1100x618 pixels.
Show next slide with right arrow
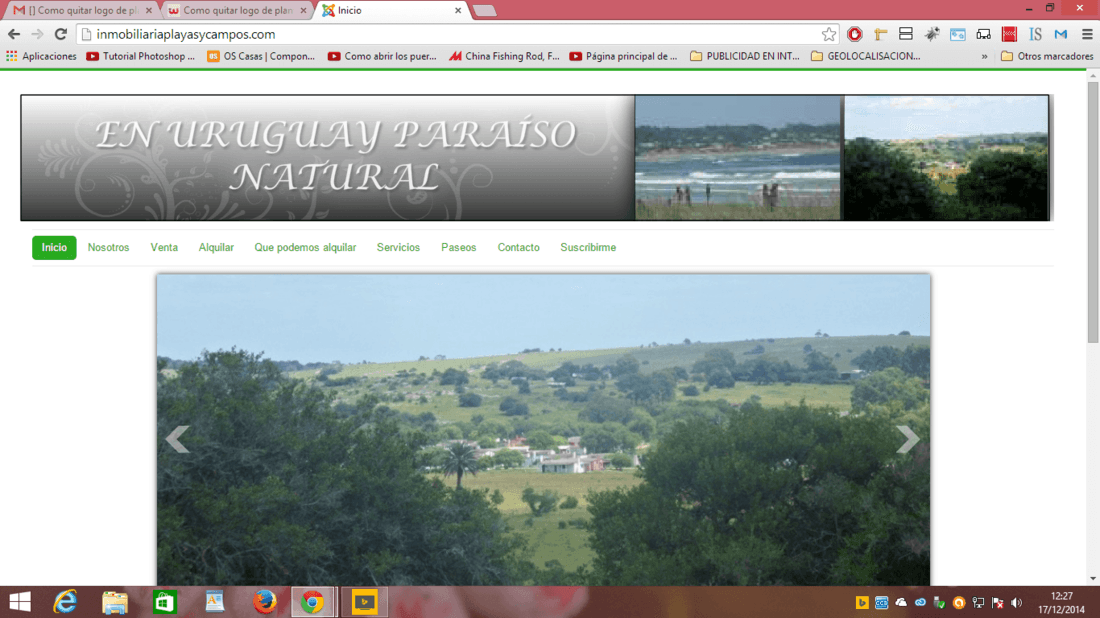(x=907, y=440)
